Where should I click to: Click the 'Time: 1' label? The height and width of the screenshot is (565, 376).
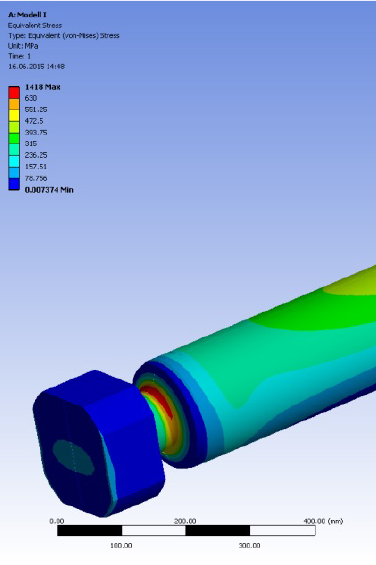point(19,56)
